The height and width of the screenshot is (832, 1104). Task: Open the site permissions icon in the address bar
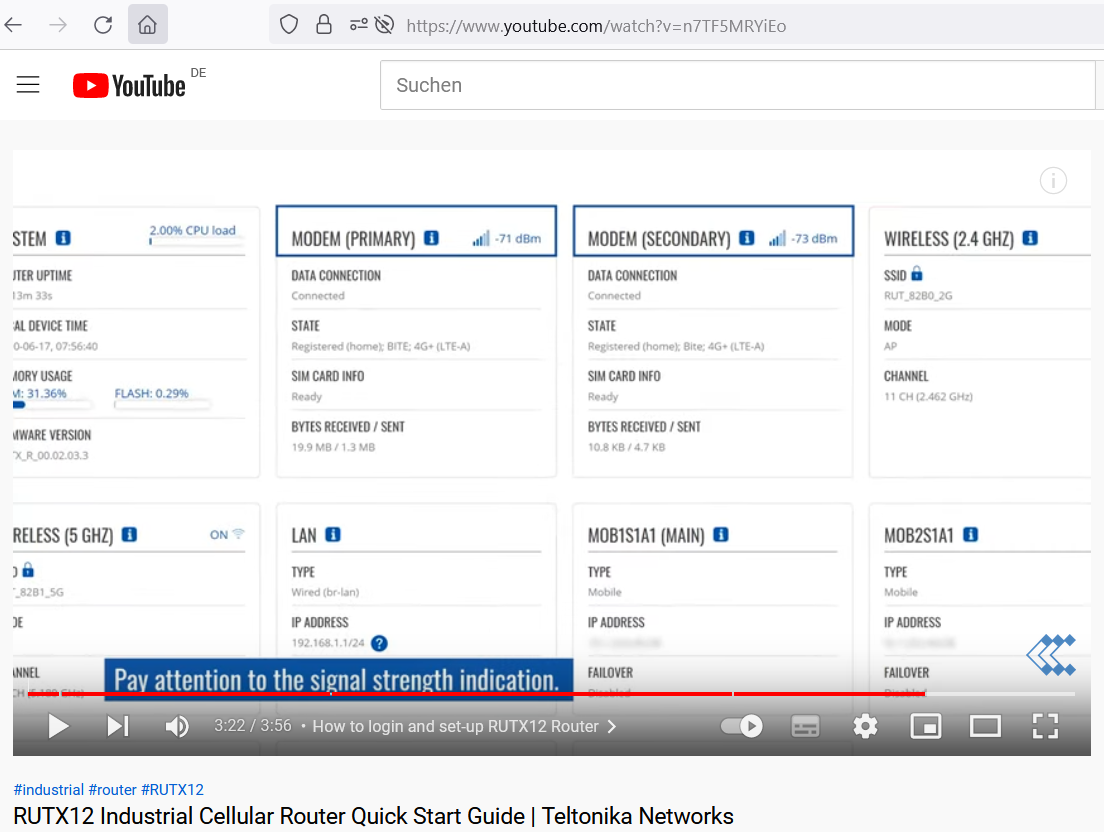coord(358,25)
